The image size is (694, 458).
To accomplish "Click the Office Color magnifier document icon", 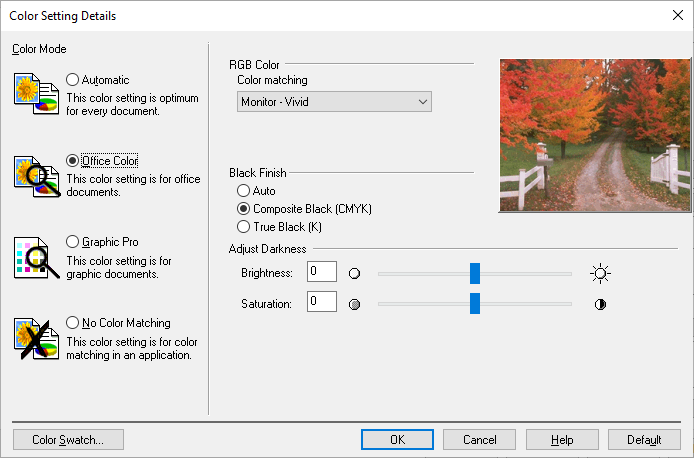I will click(36, 176).
